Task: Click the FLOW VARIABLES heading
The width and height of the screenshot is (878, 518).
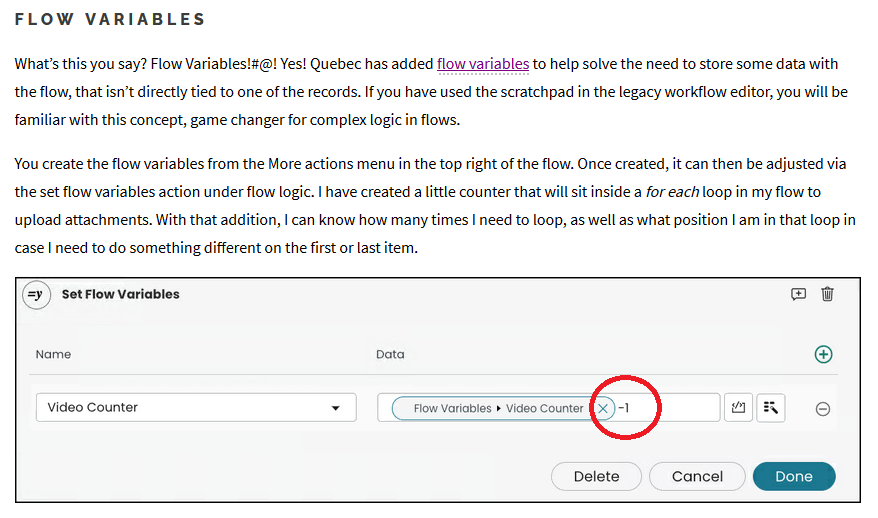Action: coord(110,19)
